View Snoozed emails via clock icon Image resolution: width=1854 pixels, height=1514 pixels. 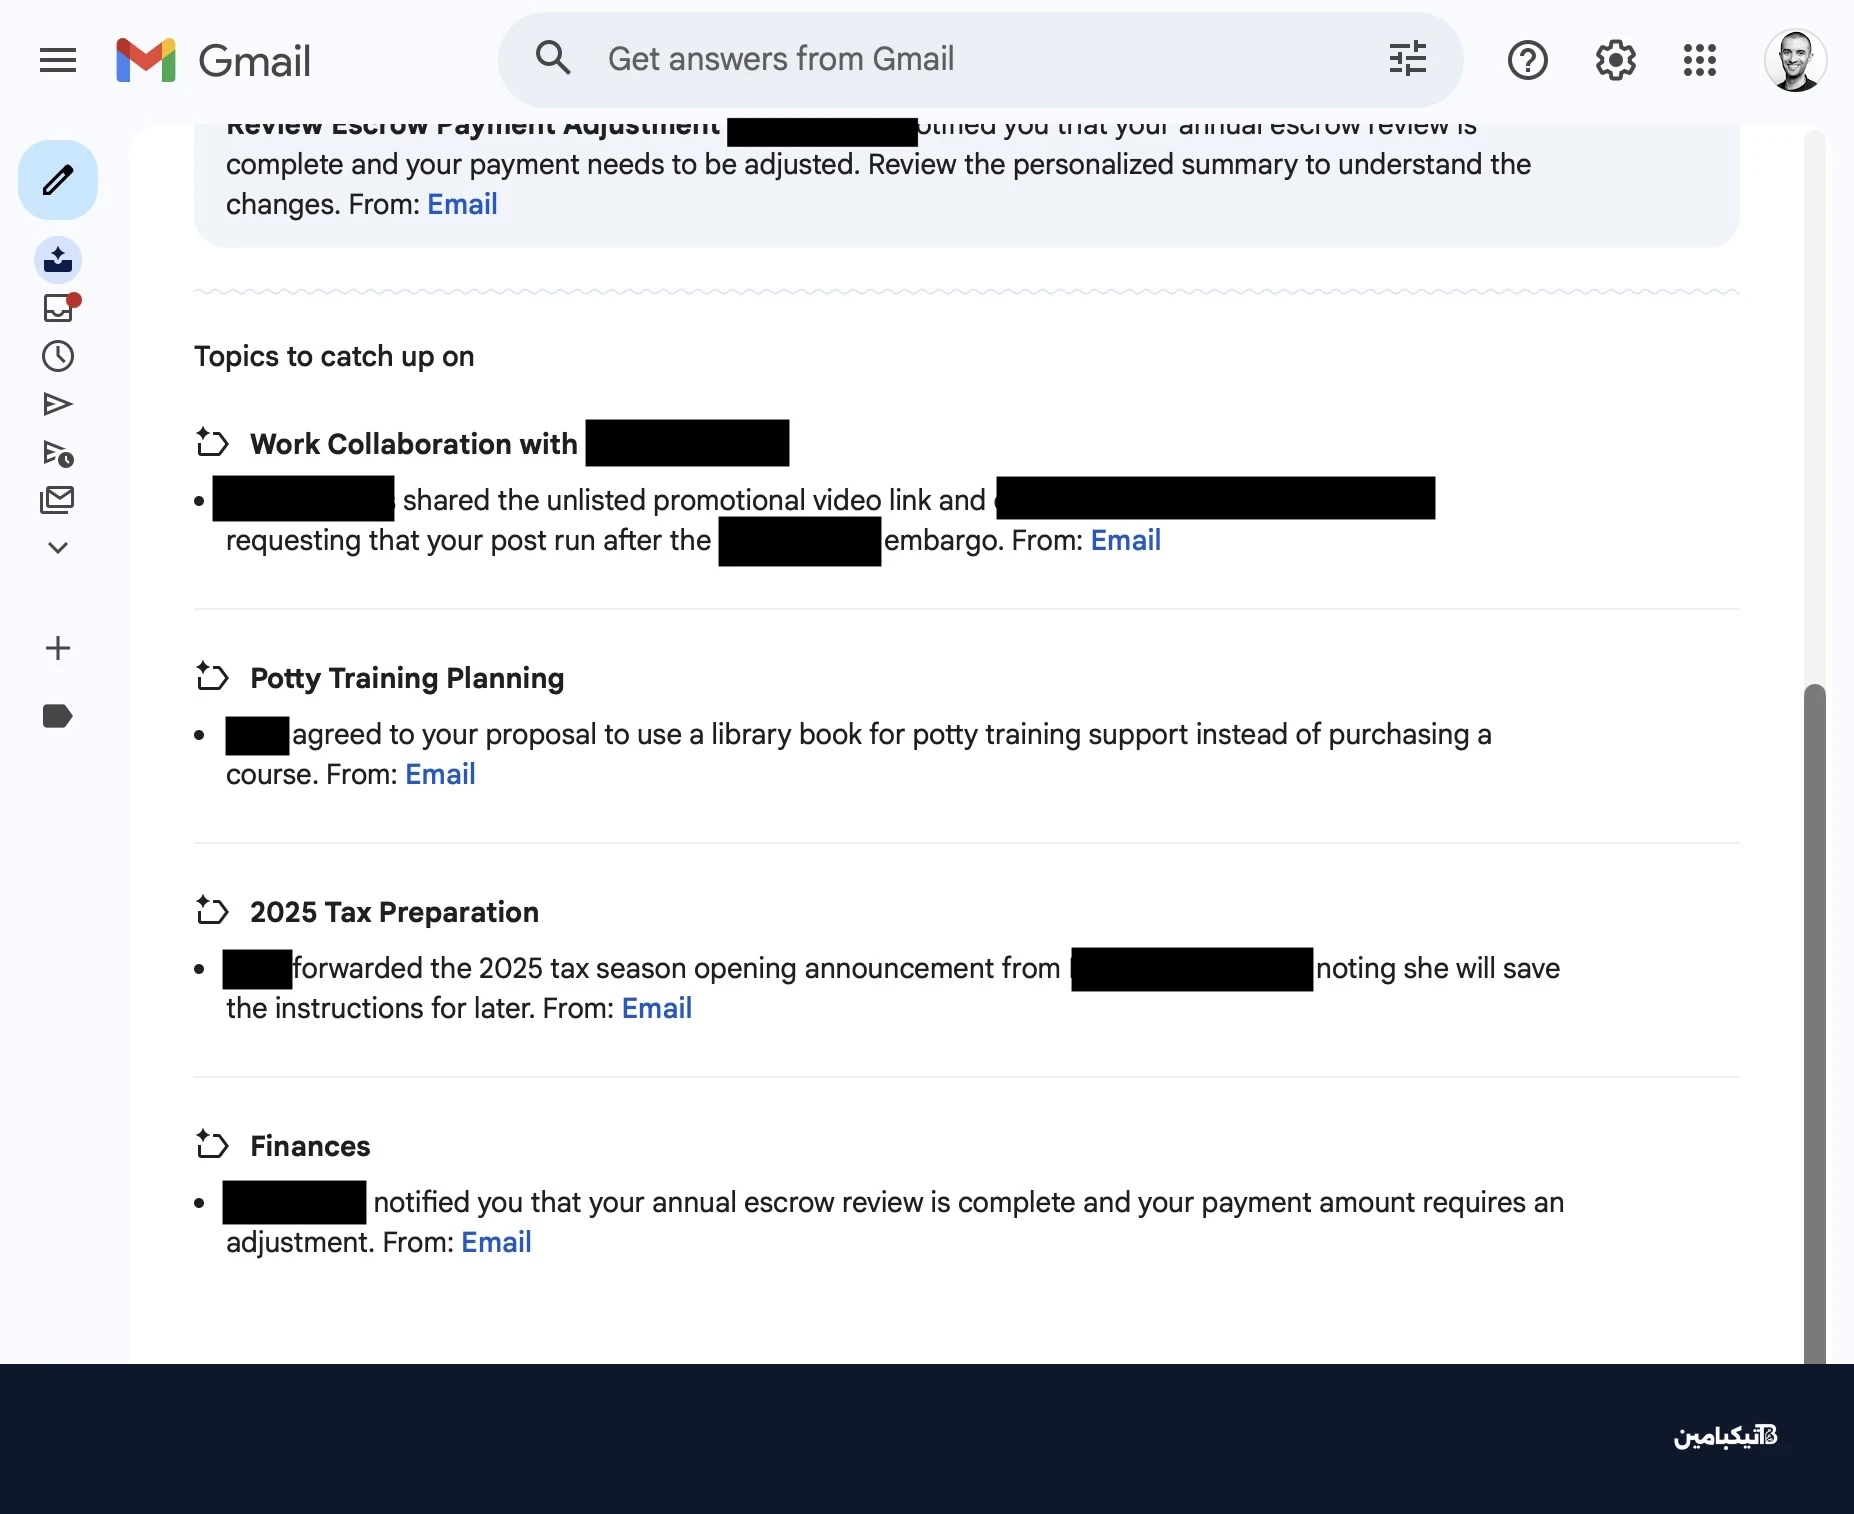58,356
